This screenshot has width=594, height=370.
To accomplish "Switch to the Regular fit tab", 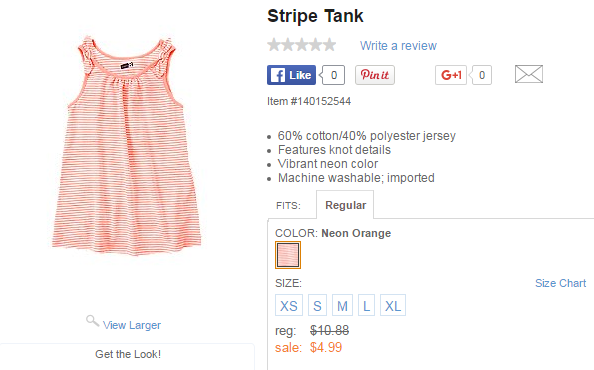I will coord(345,205).
